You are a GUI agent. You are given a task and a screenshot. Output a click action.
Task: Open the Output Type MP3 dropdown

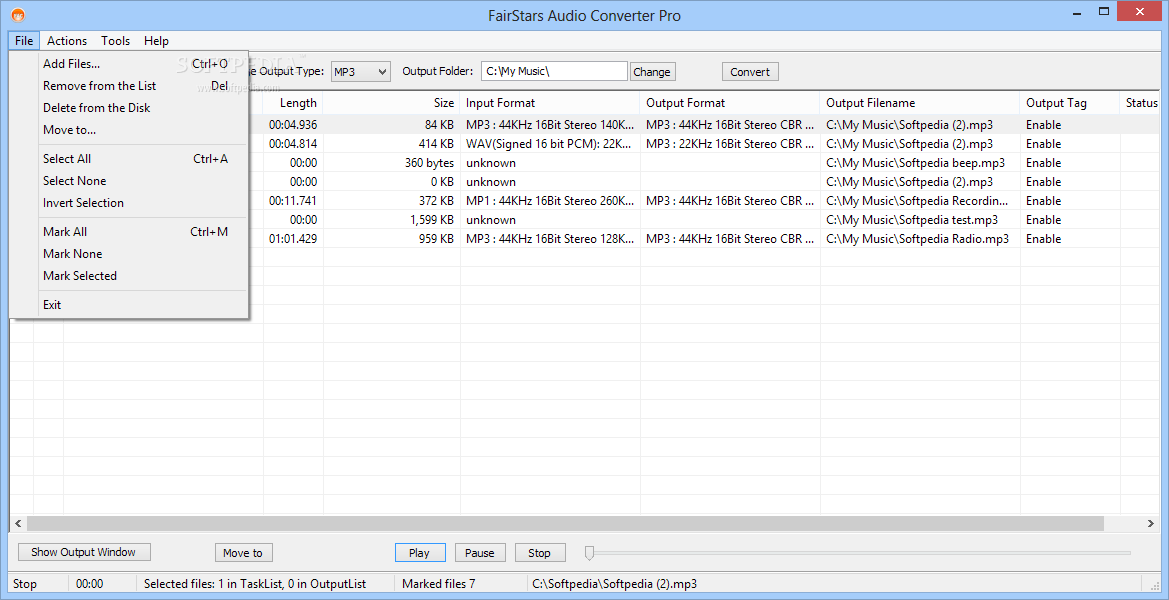pos(361,72)
